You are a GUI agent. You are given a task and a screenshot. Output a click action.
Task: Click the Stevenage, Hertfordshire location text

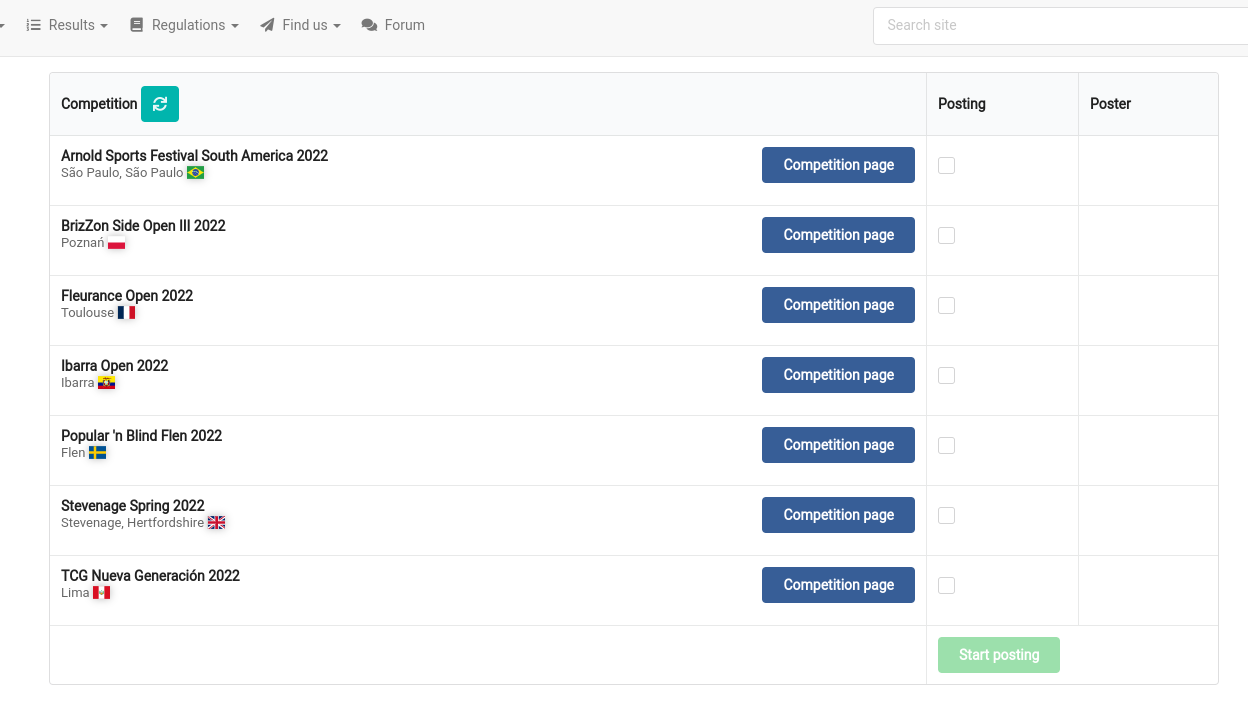[x=132, y=523]
